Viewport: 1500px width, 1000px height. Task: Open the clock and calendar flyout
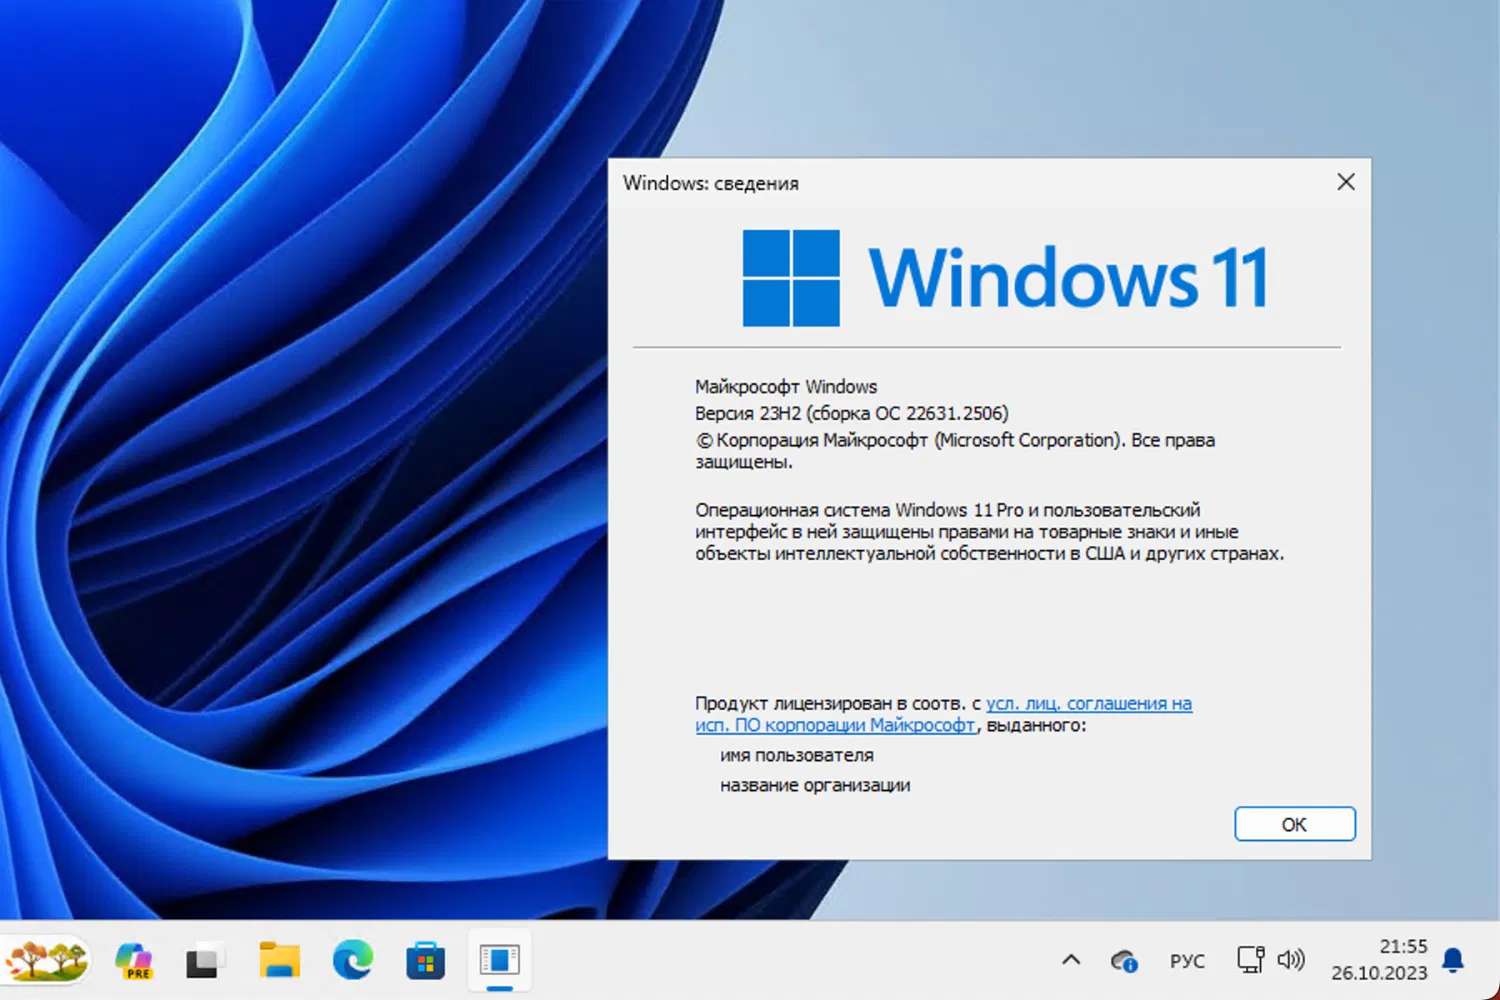pyautogui.click(x=1379, y=960)
